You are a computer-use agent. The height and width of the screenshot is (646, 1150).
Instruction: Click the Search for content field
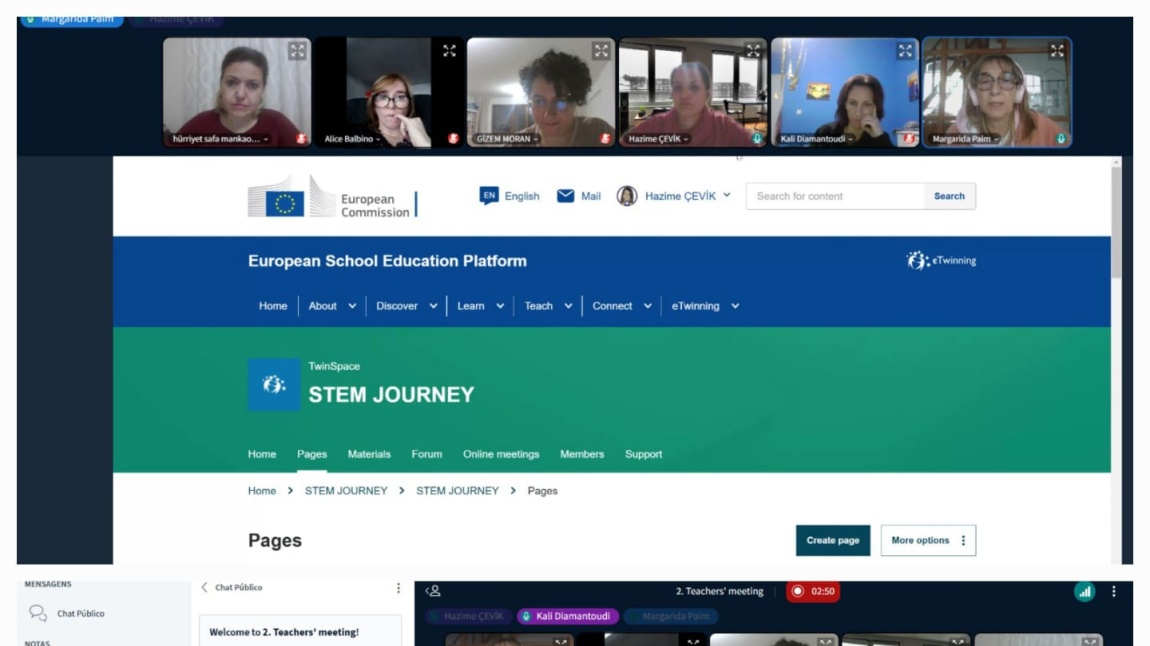(x=835, y=196)
